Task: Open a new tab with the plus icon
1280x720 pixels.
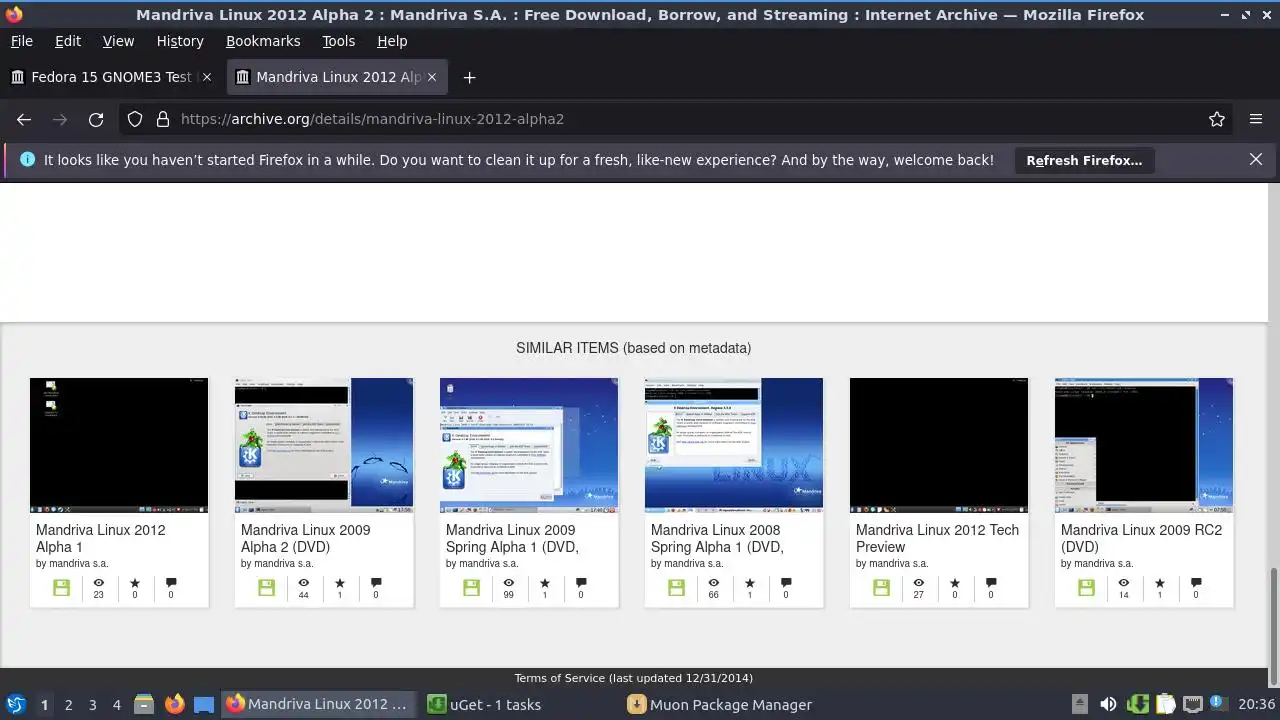Action: point(469,77)
